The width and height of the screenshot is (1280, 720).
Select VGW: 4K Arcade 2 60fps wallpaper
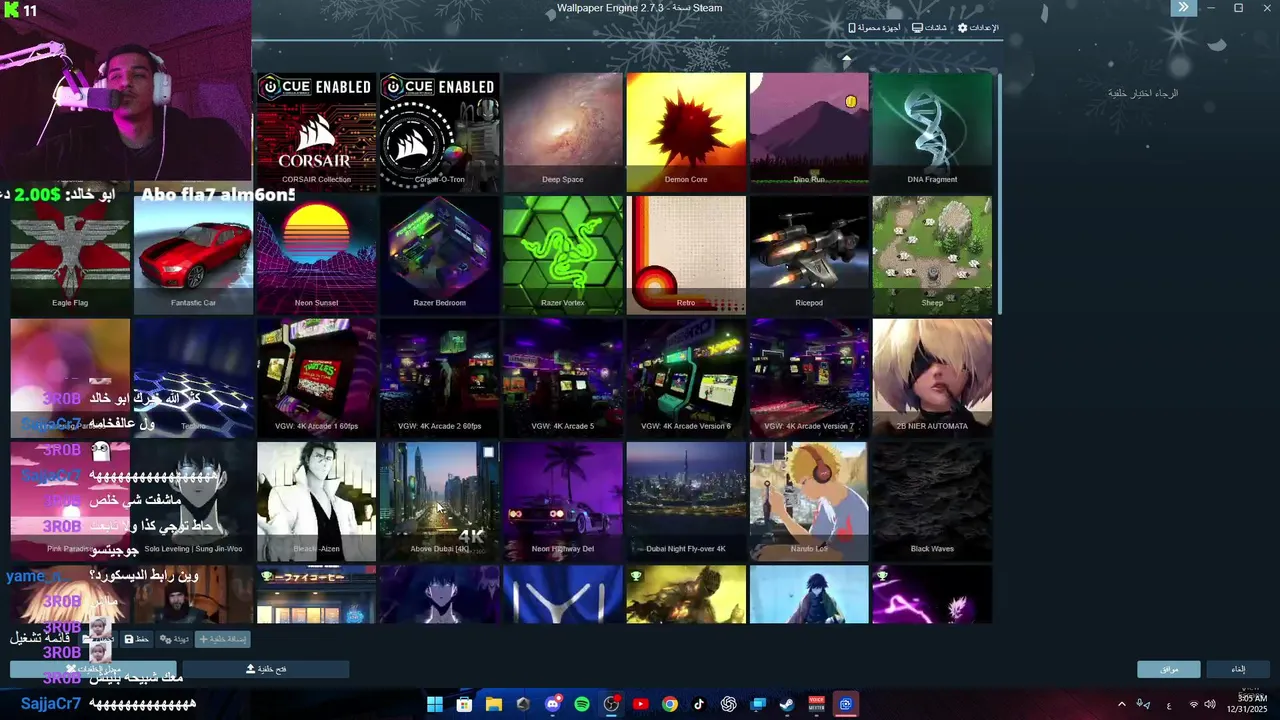tap(439, 378)
